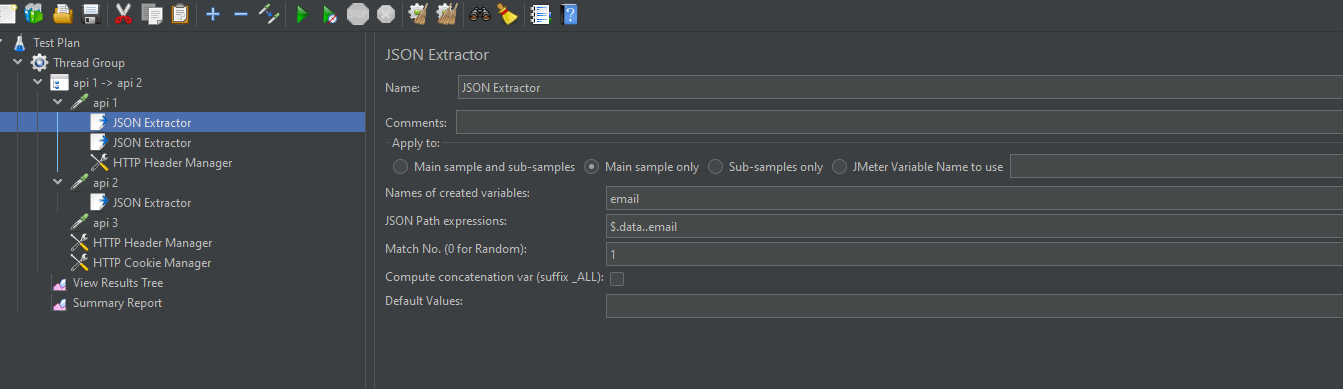Select HTTP Header Manager below api 3

pos(152,243)
